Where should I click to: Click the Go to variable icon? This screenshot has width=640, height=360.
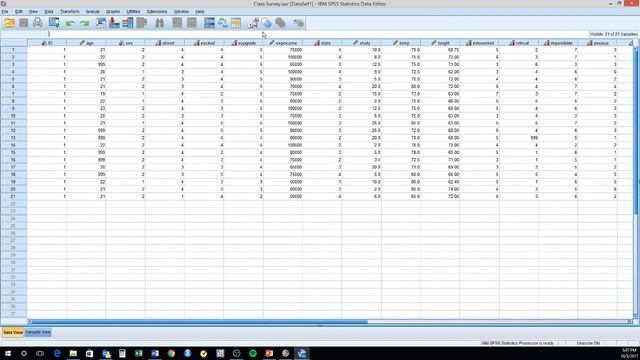114,23
